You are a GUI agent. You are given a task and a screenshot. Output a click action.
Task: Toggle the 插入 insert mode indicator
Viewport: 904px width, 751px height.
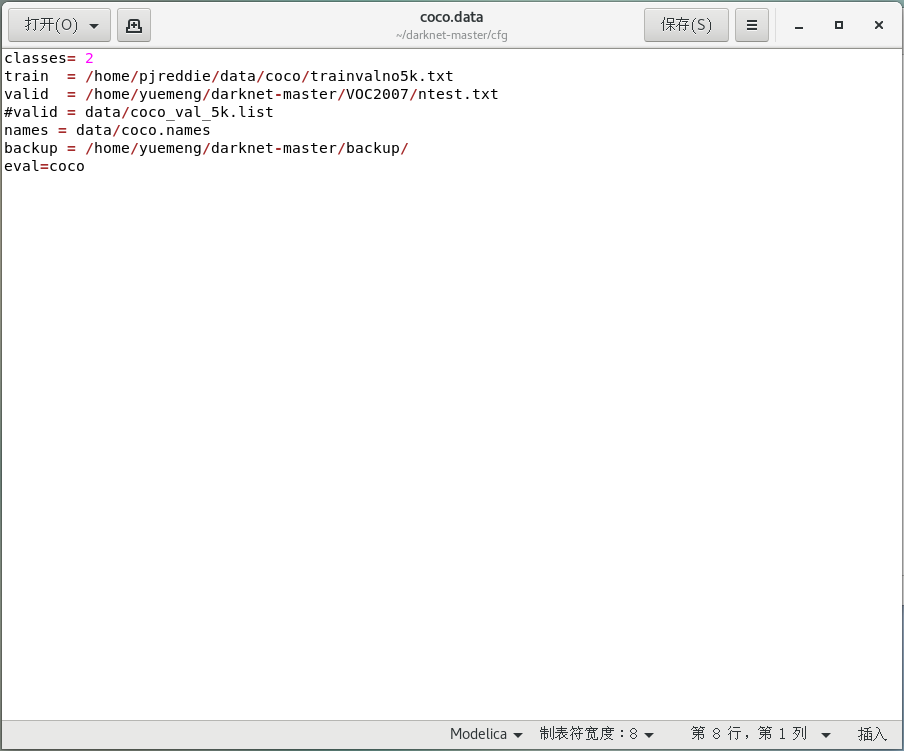(x=872, y=734)
